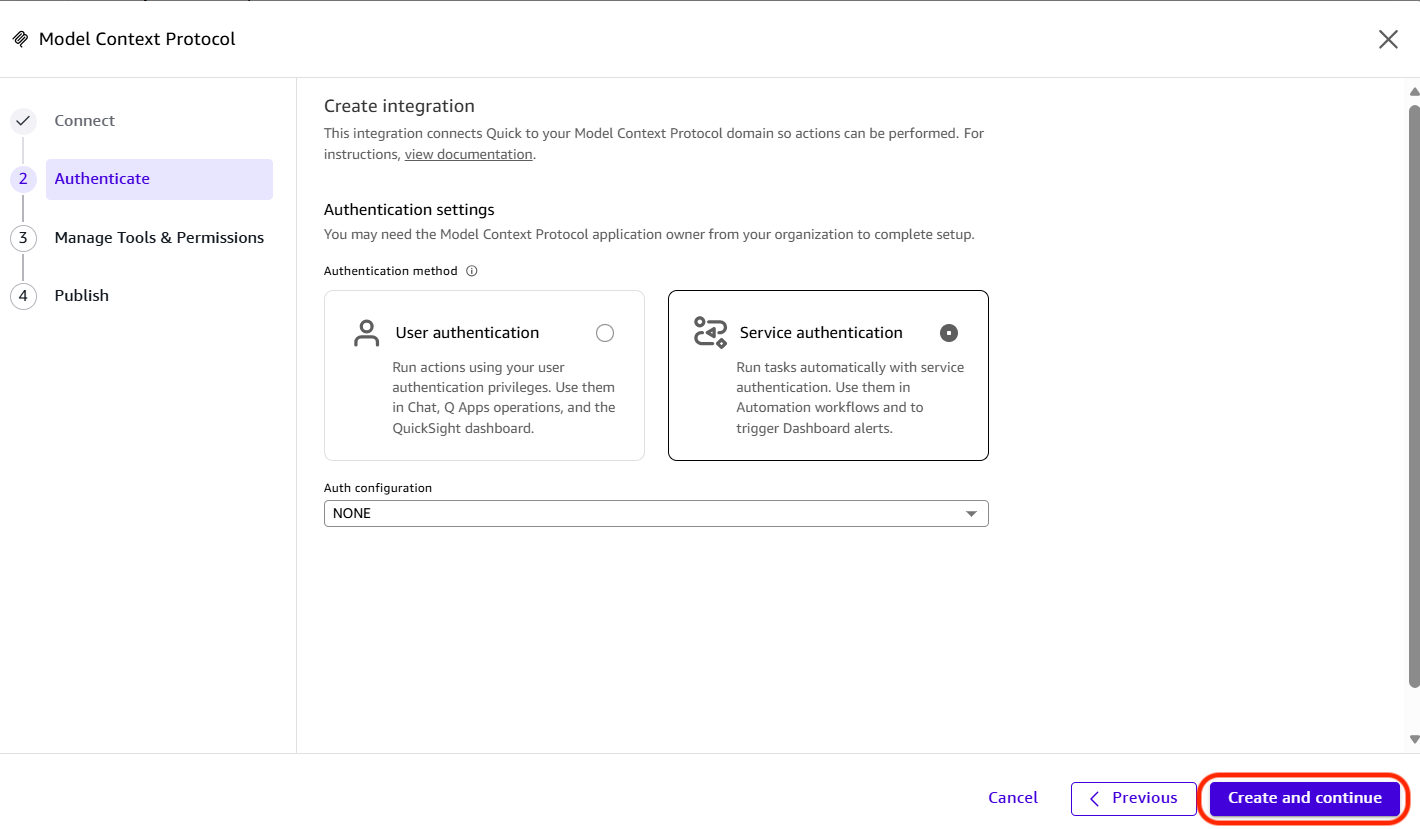The image size is (1420, 829).
Task: Click the Previous button
Action: [1134, 798]
